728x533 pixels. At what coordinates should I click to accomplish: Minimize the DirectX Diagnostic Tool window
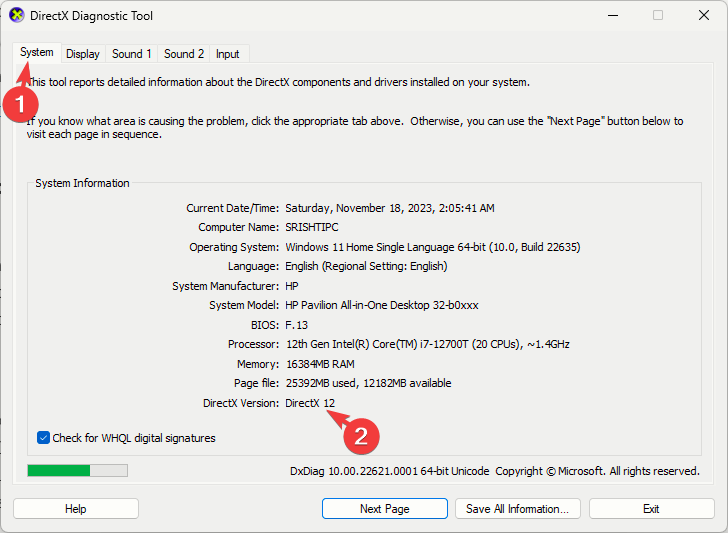point(613,15)
